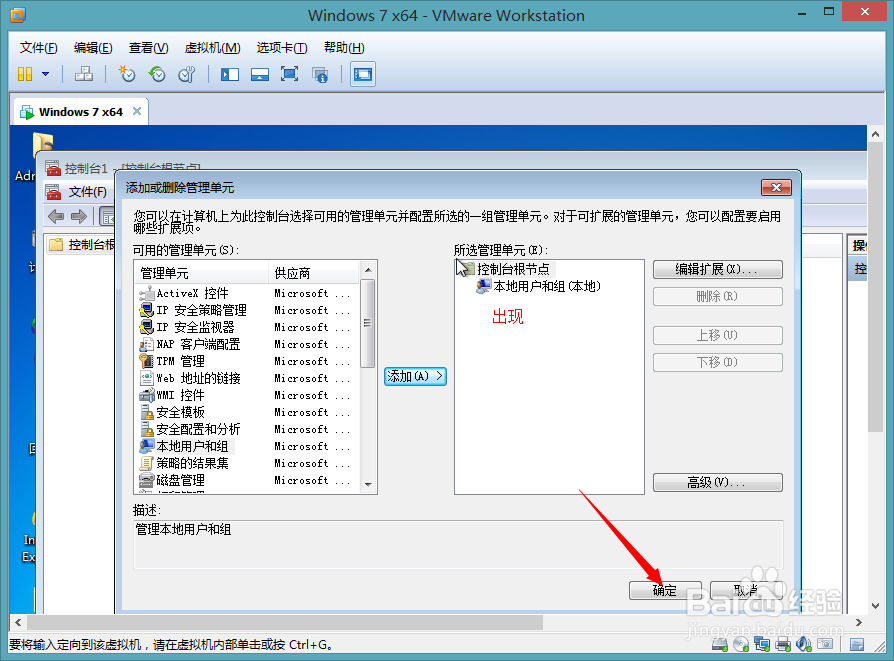The height and width of the screenshot is (661, 894).
Task: Select IP 安全策略管理 snap-in
Action: tap(247, 310)
